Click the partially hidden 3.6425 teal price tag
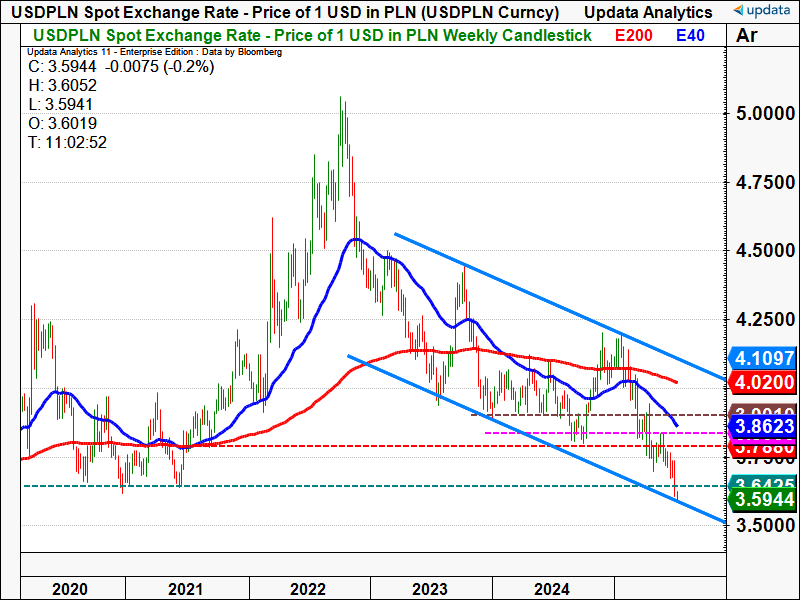Image resolution: width=800 pixels, height=600 pixels. [x=762, y=482]
